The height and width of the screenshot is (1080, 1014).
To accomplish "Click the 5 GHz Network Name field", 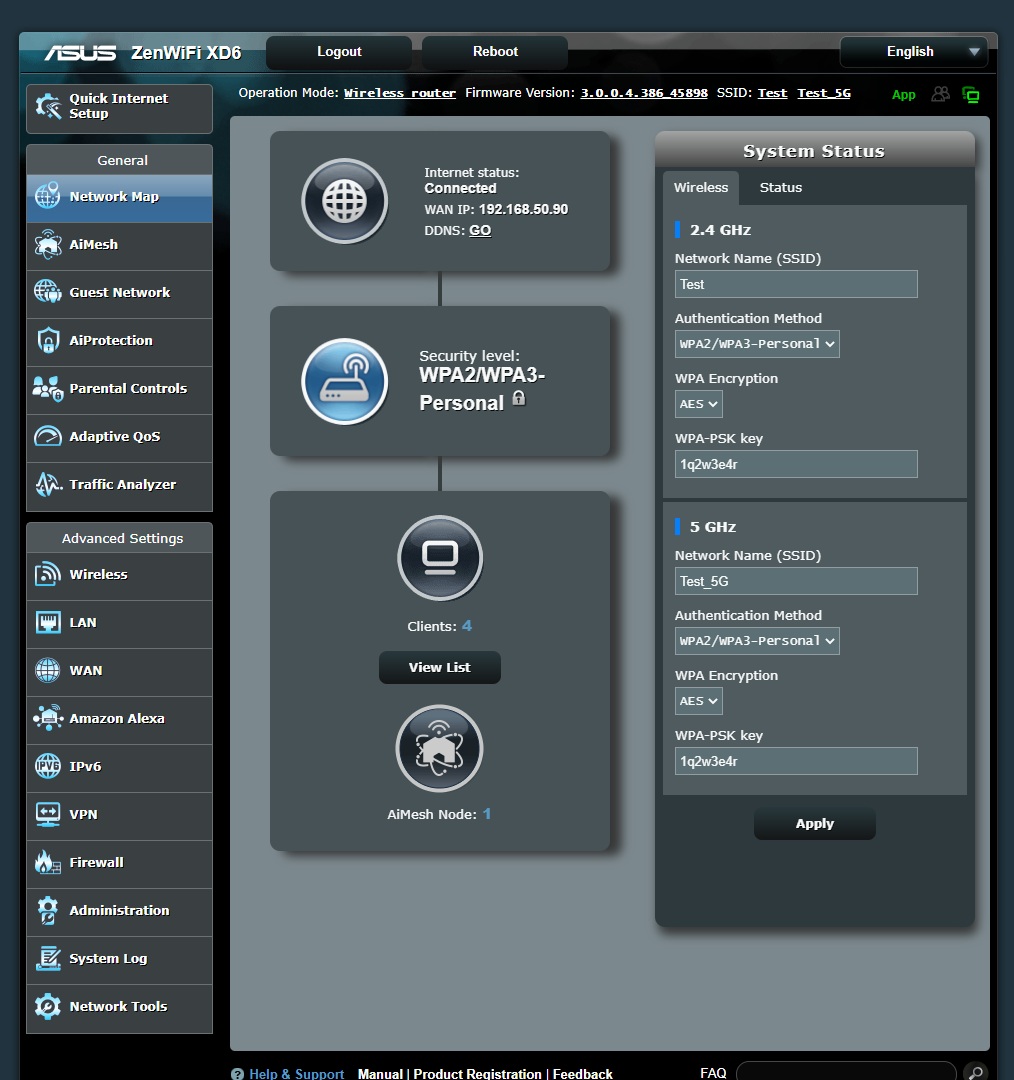I will (796, 581).
